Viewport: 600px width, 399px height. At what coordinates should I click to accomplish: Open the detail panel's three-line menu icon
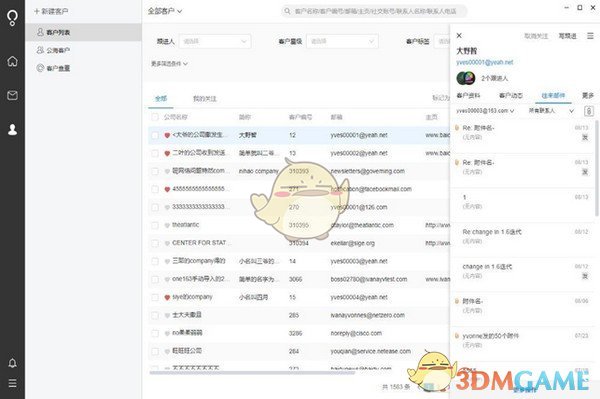tap(590, 36)
